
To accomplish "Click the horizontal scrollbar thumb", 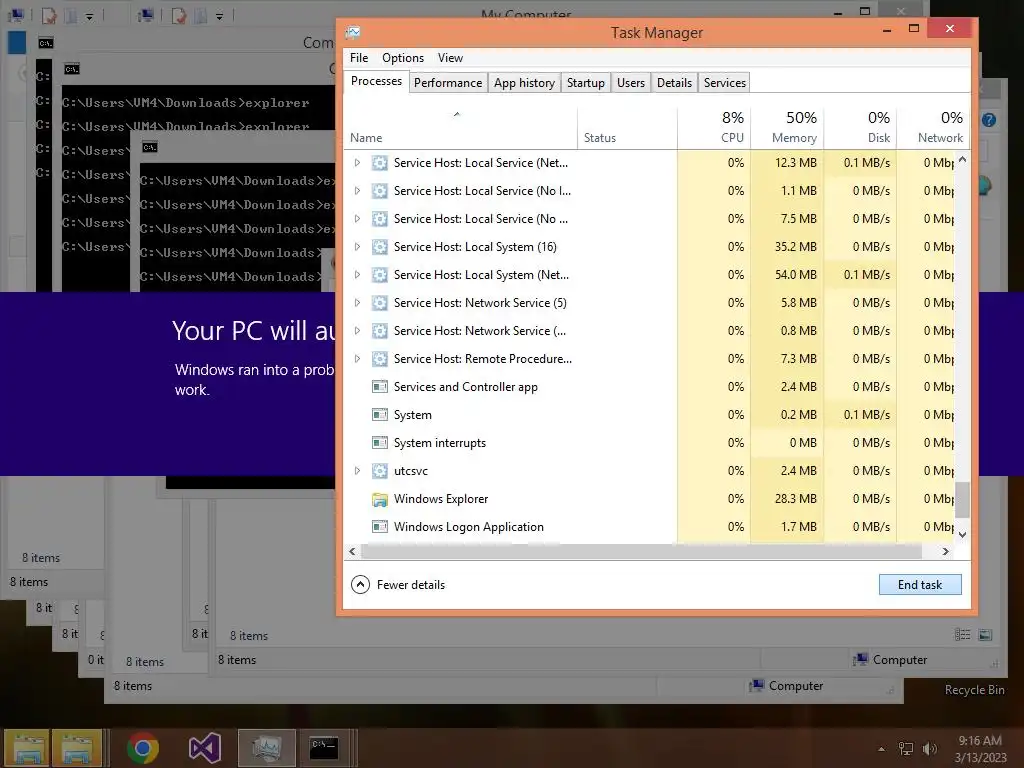I will coord(641,552).
